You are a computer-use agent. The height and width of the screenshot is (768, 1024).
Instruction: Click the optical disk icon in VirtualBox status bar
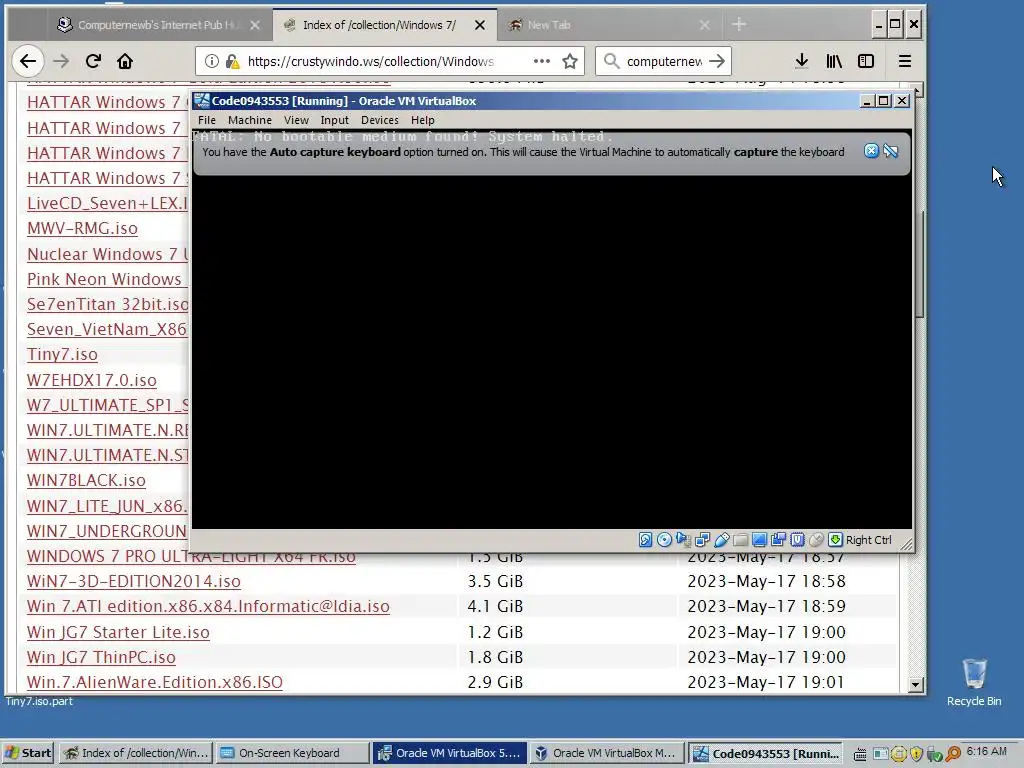pyautogui.click(x=664, y=539)
